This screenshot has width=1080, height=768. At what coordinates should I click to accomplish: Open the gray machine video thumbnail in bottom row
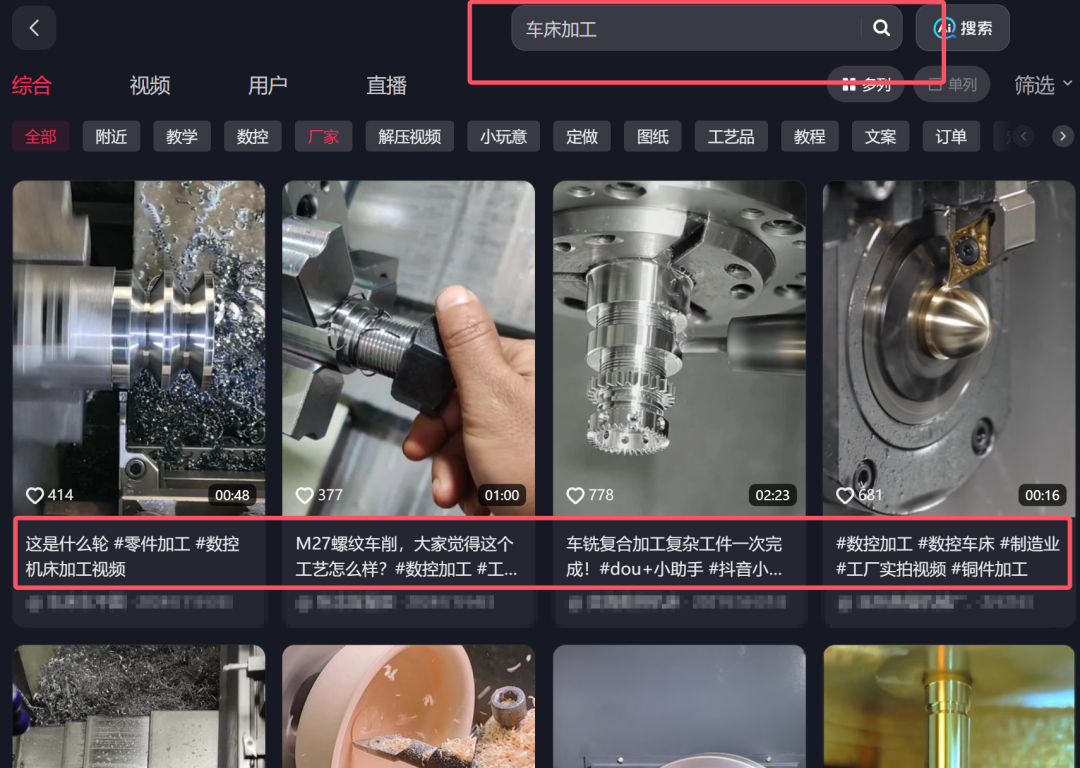click(679, 707)
